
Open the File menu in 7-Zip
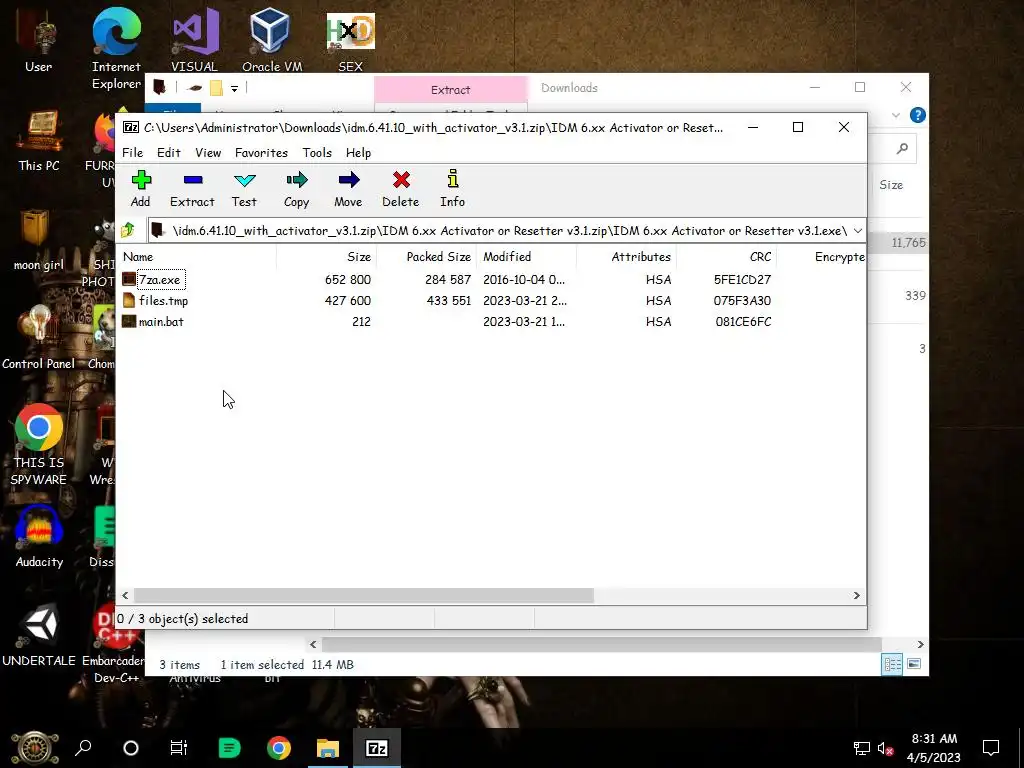click(133, 153)
